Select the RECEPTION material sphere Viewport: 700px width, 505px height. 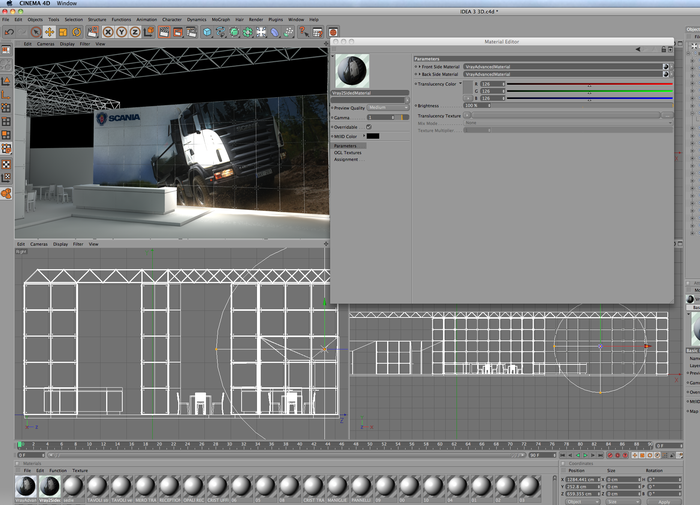pyautogui.click(x=170, y=486)
